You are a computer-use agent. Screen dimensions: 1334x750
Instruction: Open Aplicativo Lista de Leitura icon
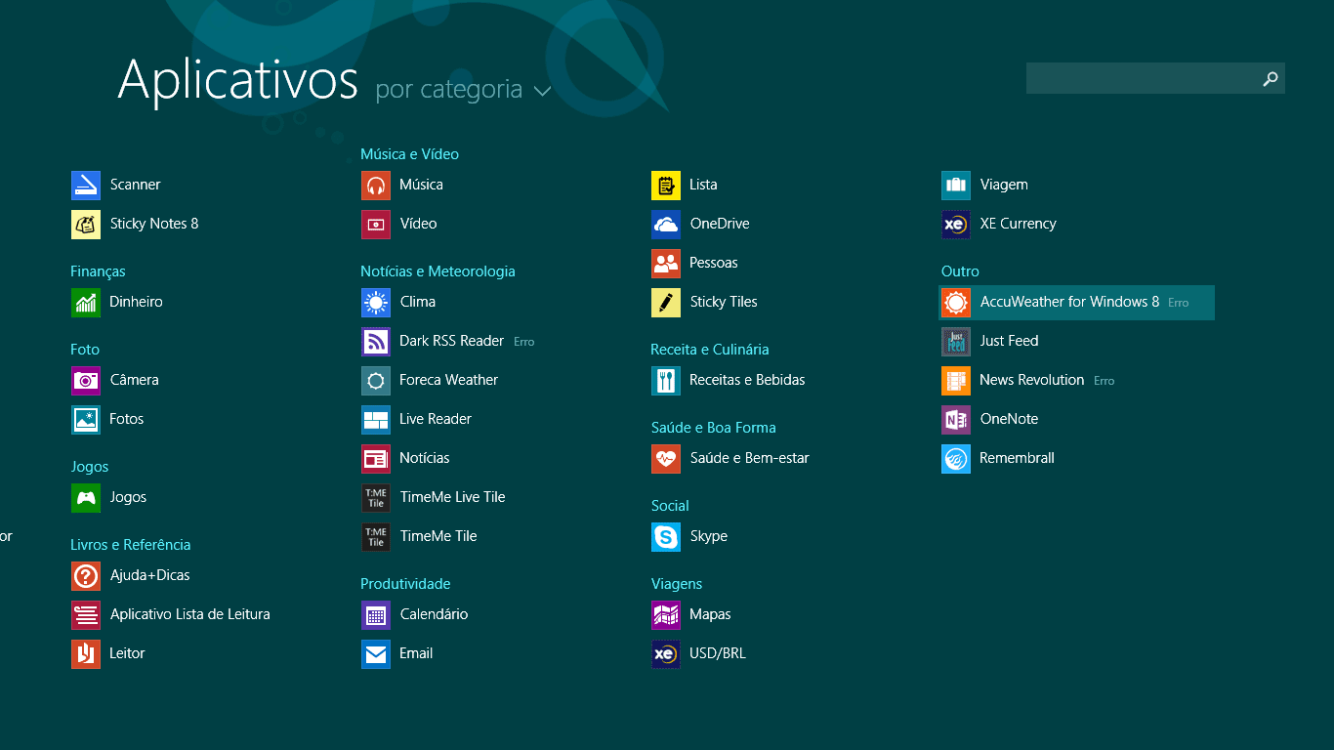click(x=86, y=614)
